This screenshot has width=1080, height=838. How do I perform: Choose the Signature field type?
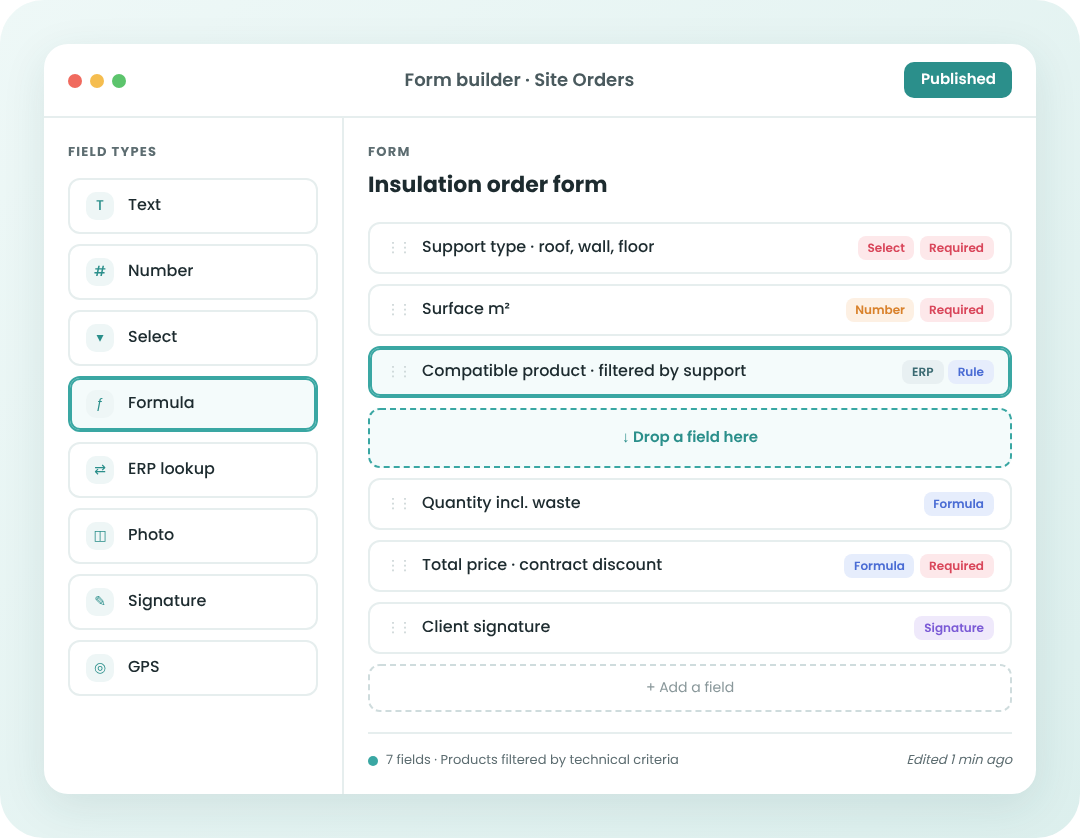[x=193, y=603]
